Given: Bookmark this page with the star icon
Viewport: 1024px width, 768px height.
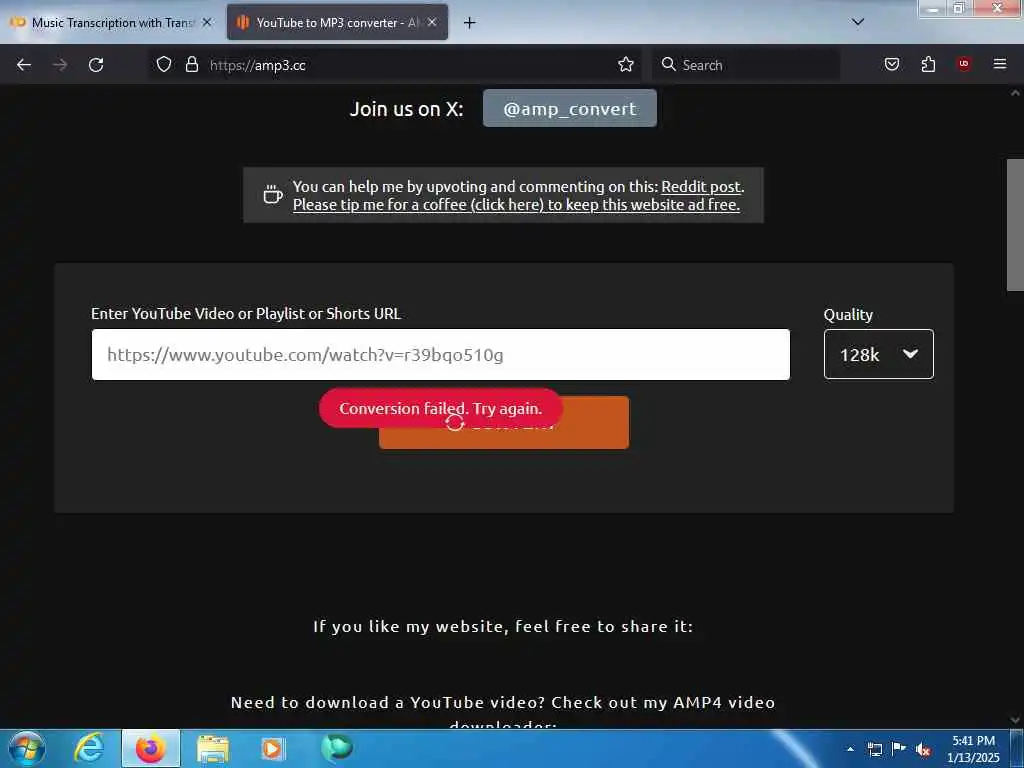Looking at the screenshot, I should [x=626, y=65].
